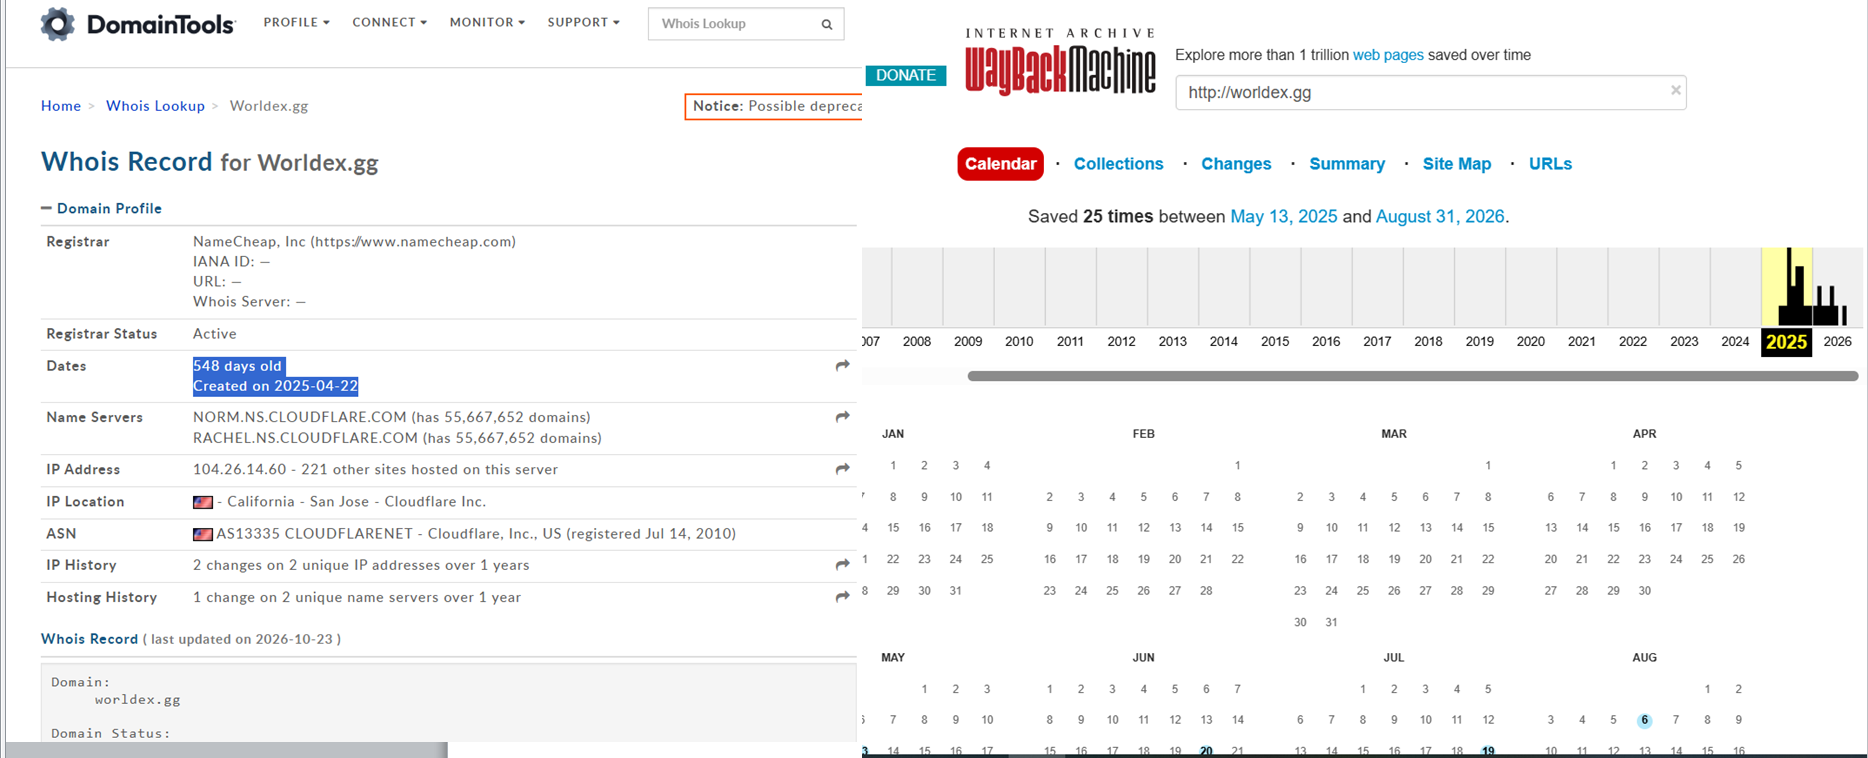Click the share arrow in Name Servers row
Screen dimensions: 1868x758
pyautogui.click(x=843, y=417)
